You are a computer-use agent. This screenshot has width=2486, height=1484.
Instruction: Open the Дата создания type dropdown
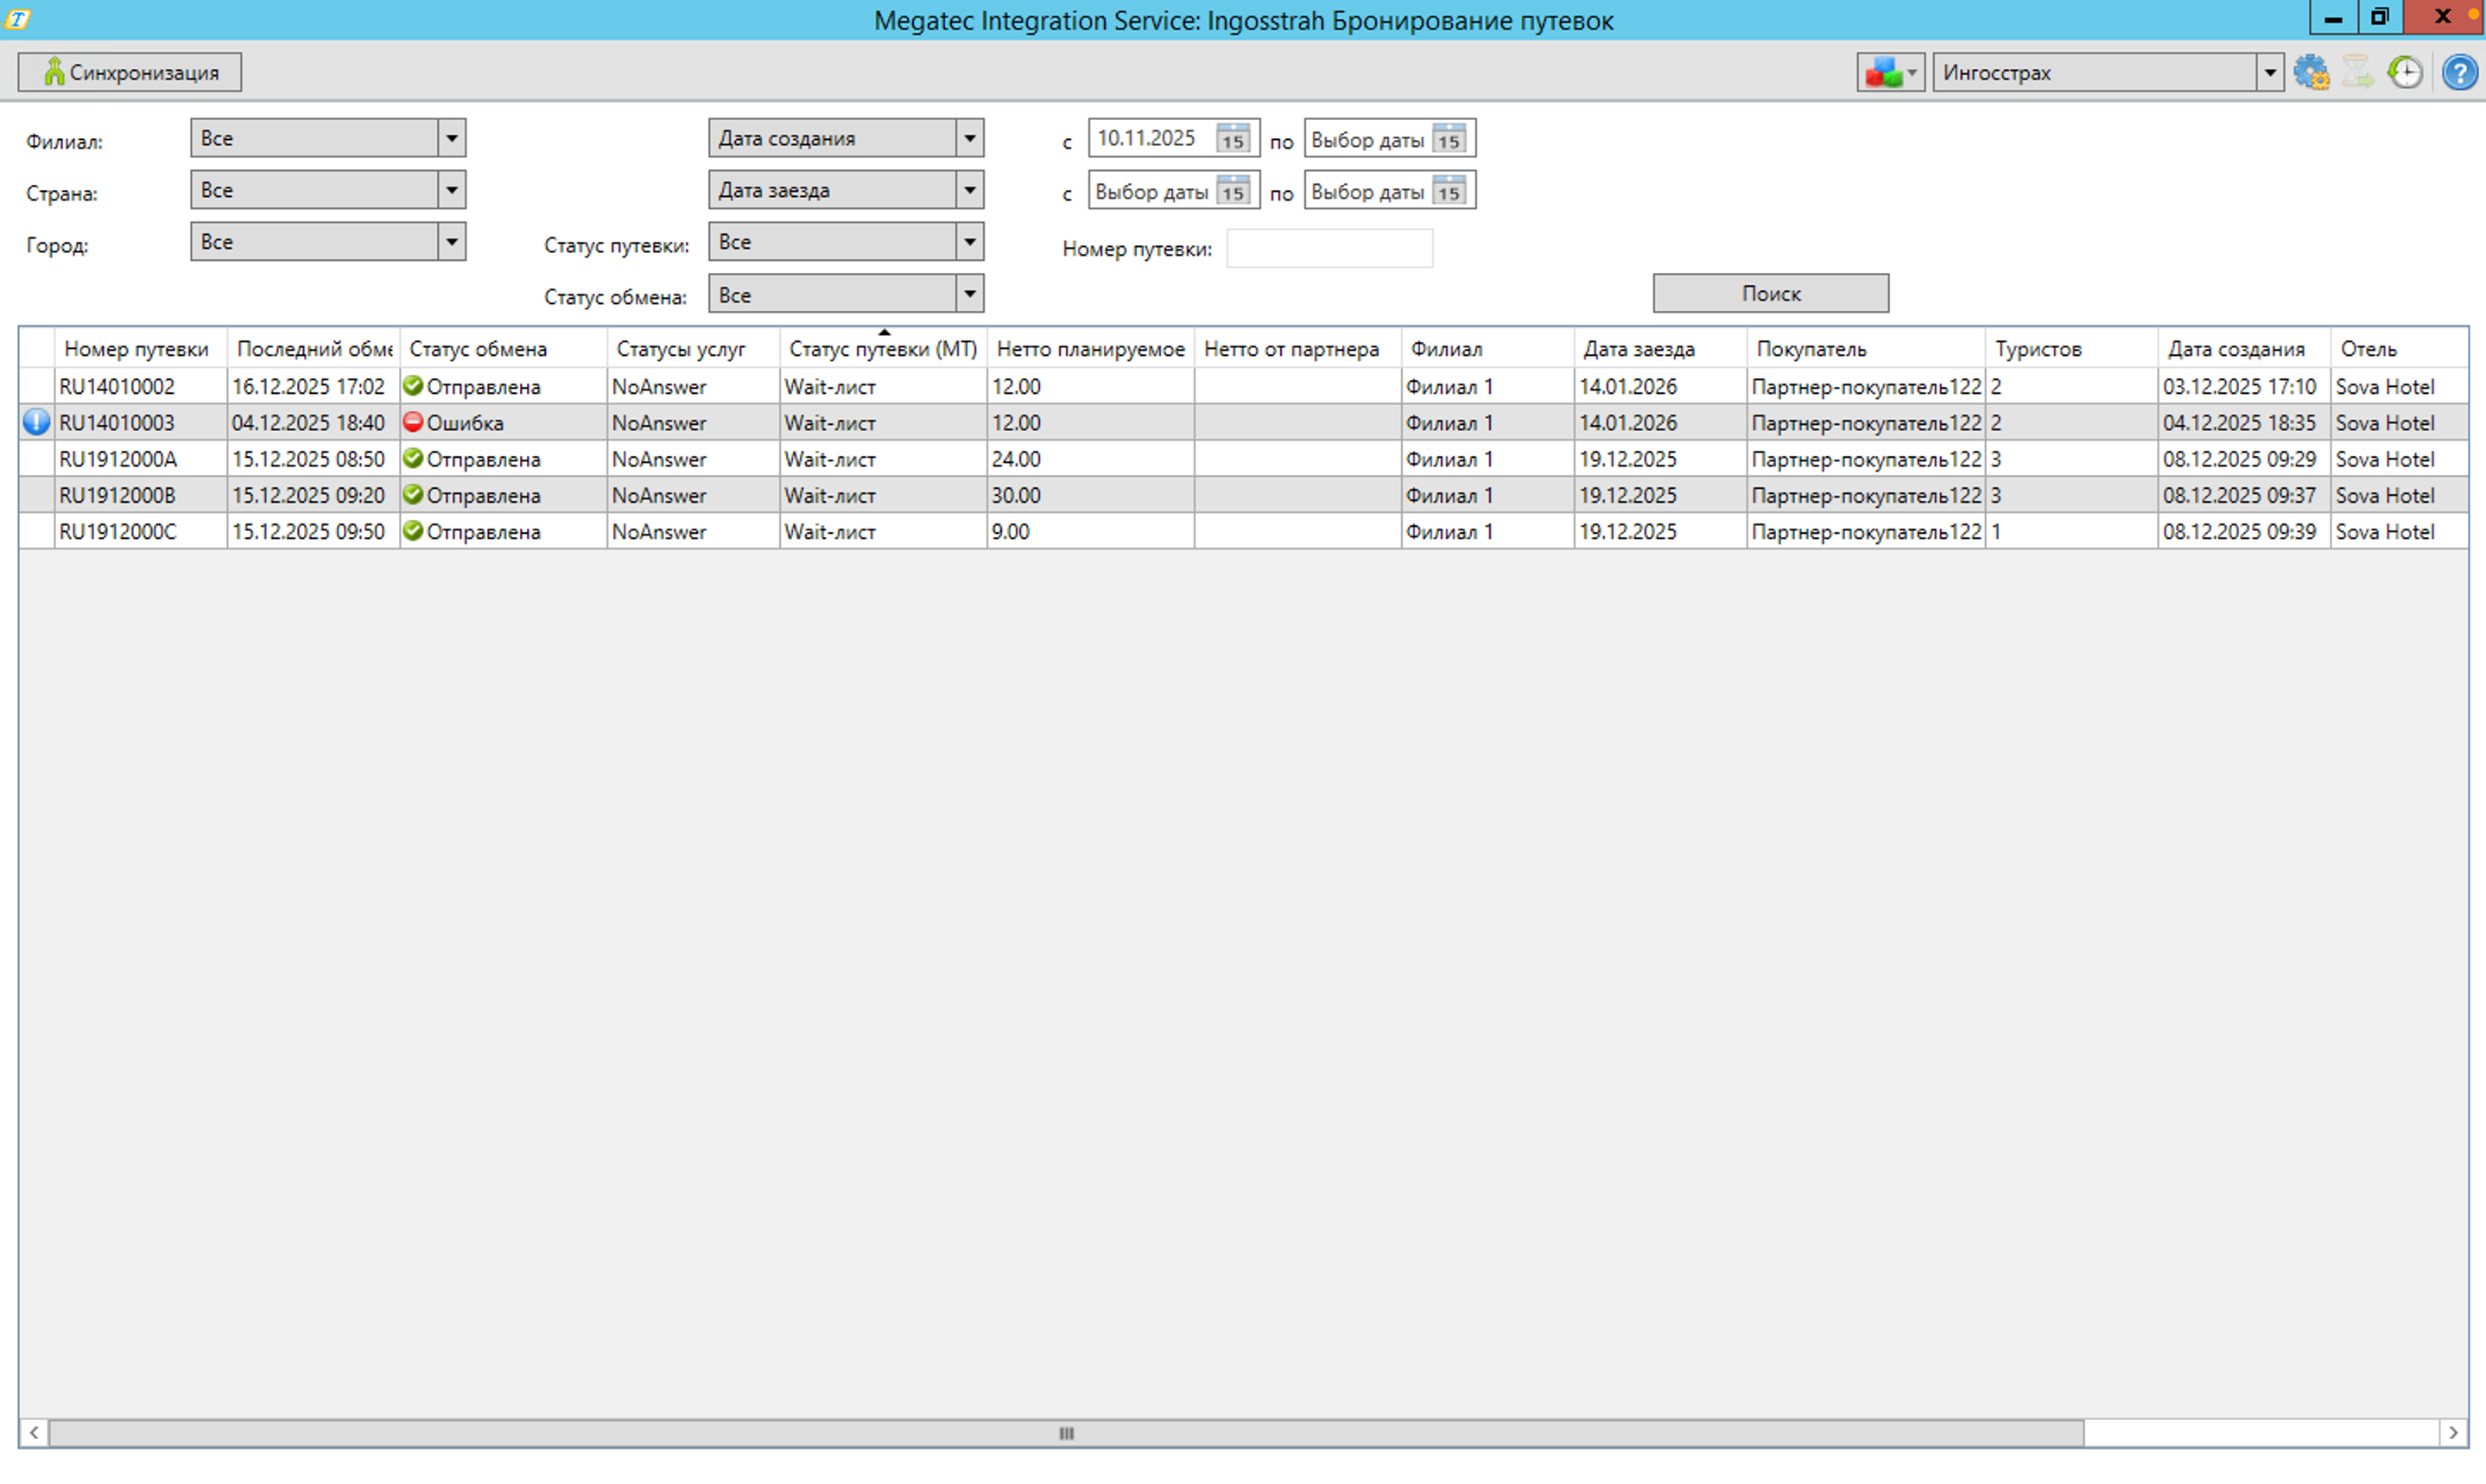click(969, 139)
